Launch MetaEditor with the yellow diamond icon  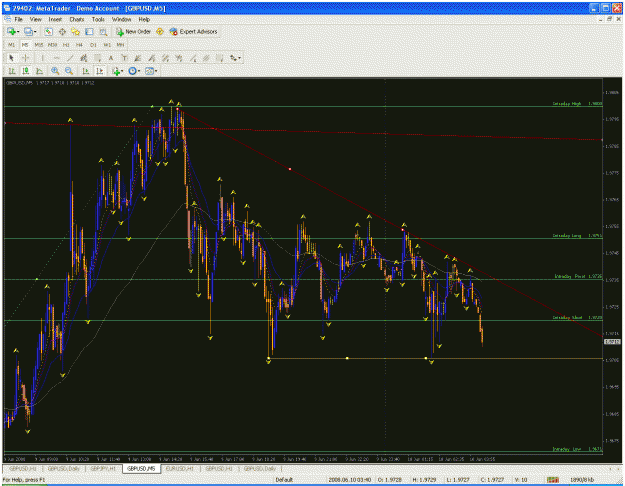[160, 31]
